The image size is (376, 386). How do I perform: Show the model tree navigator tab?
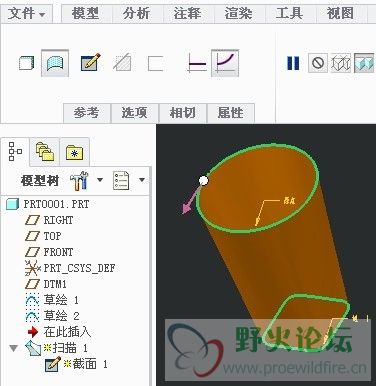[x=15, y=152]
